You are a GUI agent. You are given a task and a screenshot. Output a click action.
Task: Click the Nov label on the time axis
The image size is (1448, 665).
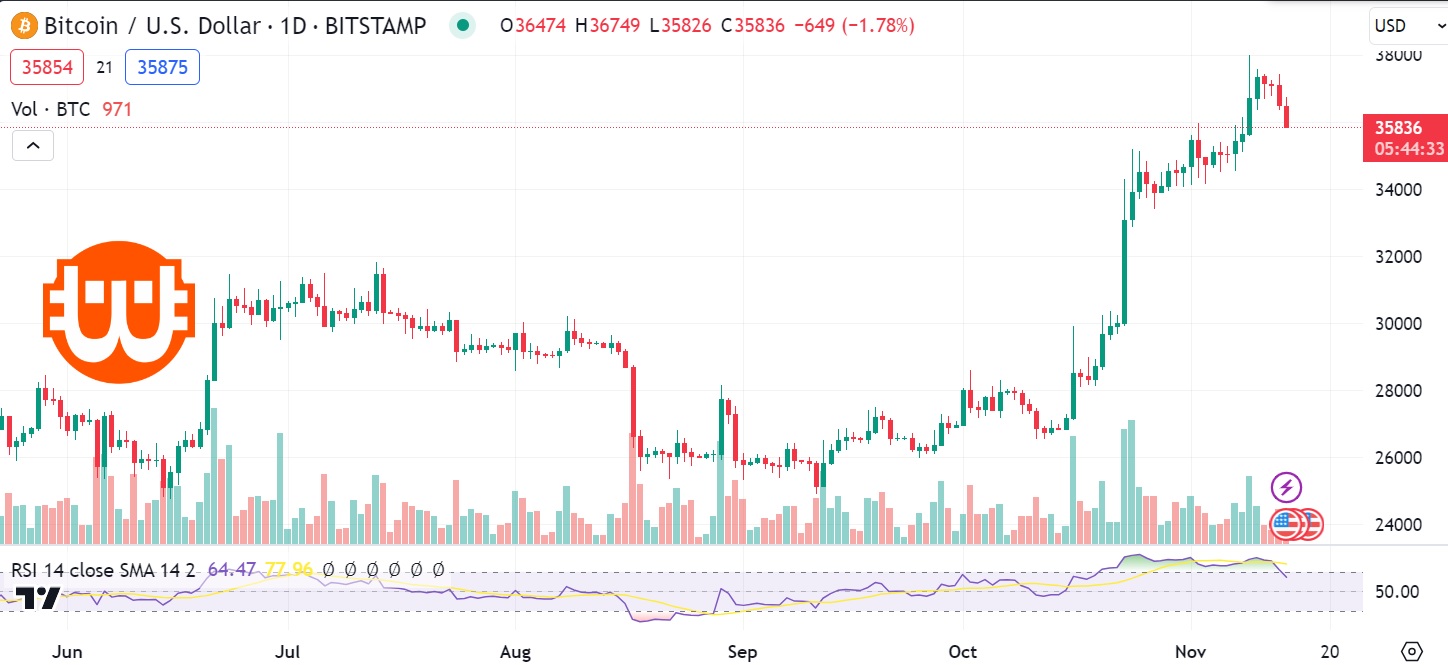(x=1191, y=651)
